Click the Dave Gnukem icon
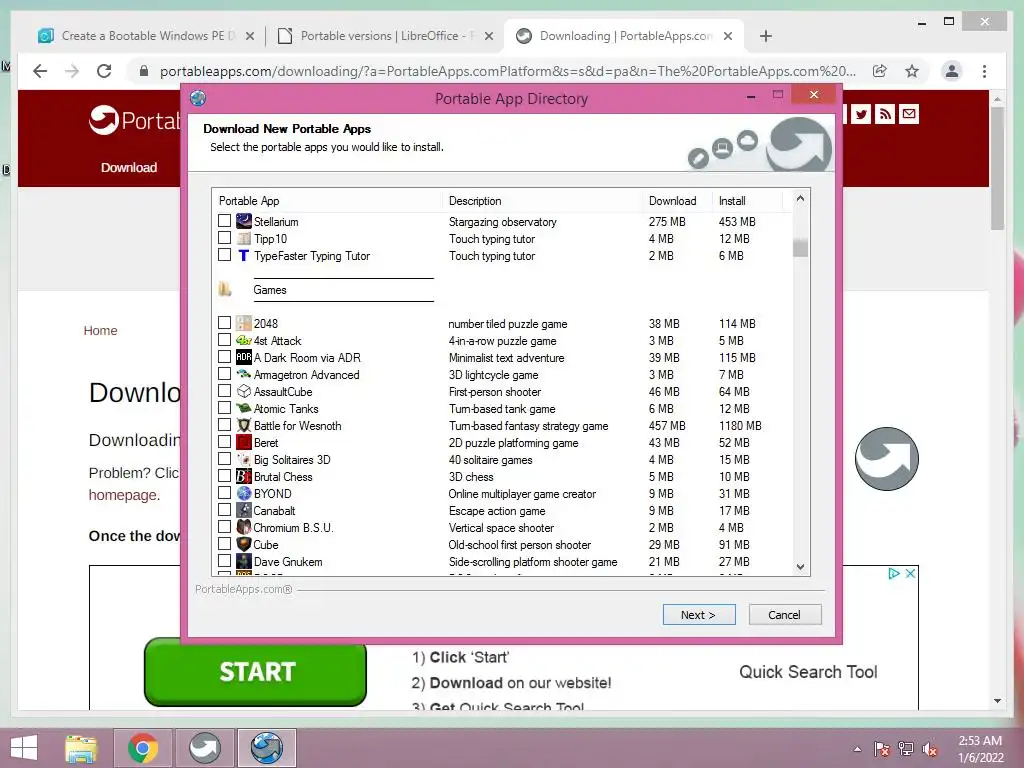 244,561
